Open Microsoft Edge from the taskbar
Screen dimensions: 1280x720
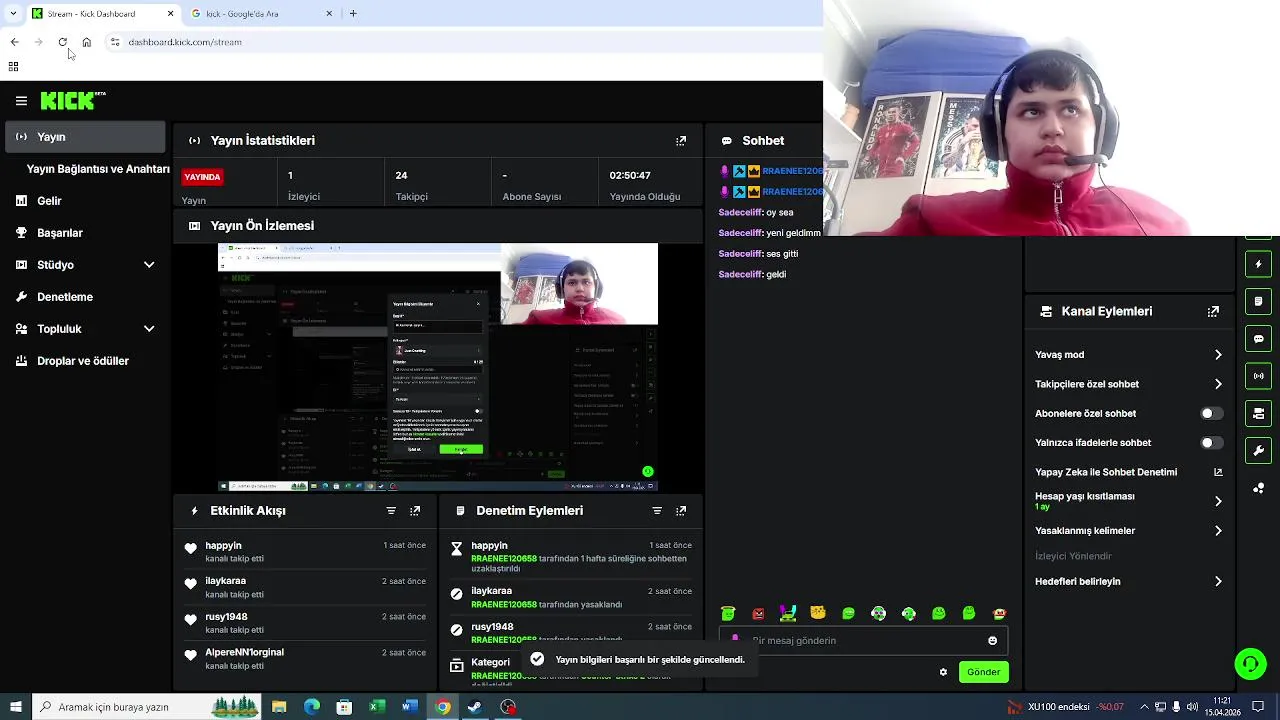pos(312,707)
